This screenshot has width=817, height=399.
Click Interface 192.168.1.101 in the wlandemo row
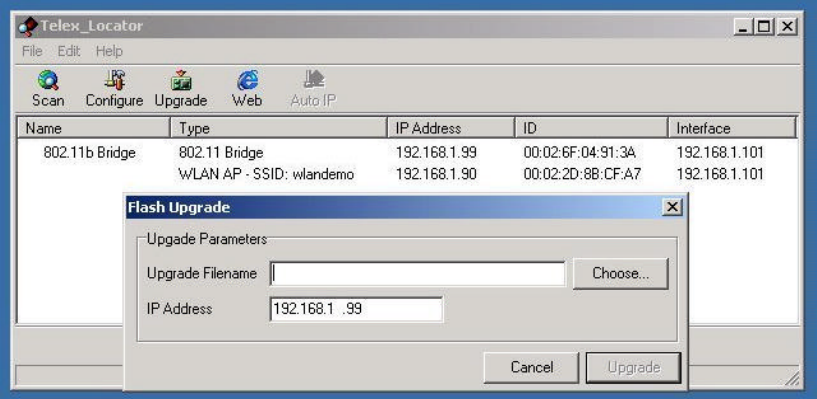tap(720, 174)
